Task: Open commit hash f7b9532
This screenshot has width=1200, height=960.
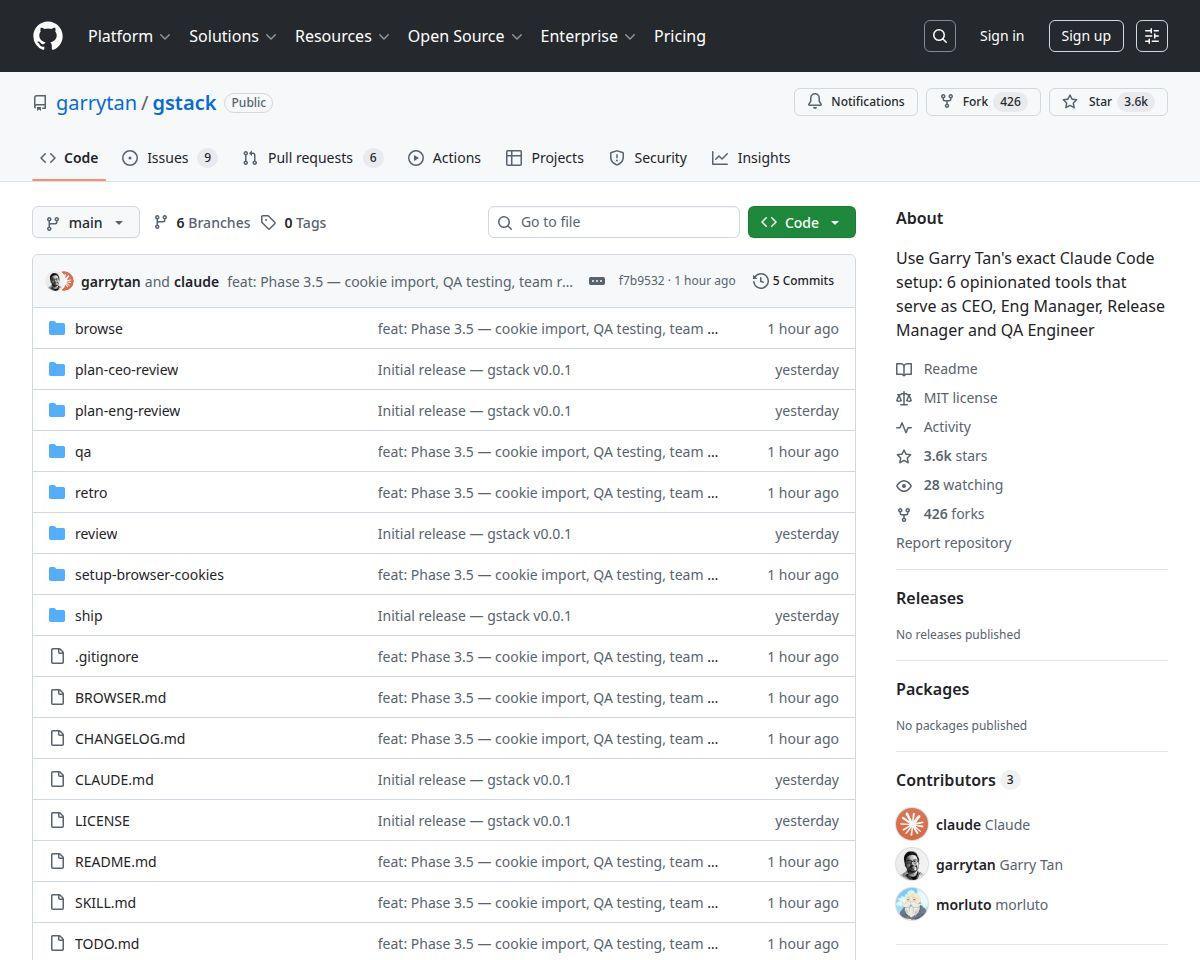Action: click(x=641, y=281)
